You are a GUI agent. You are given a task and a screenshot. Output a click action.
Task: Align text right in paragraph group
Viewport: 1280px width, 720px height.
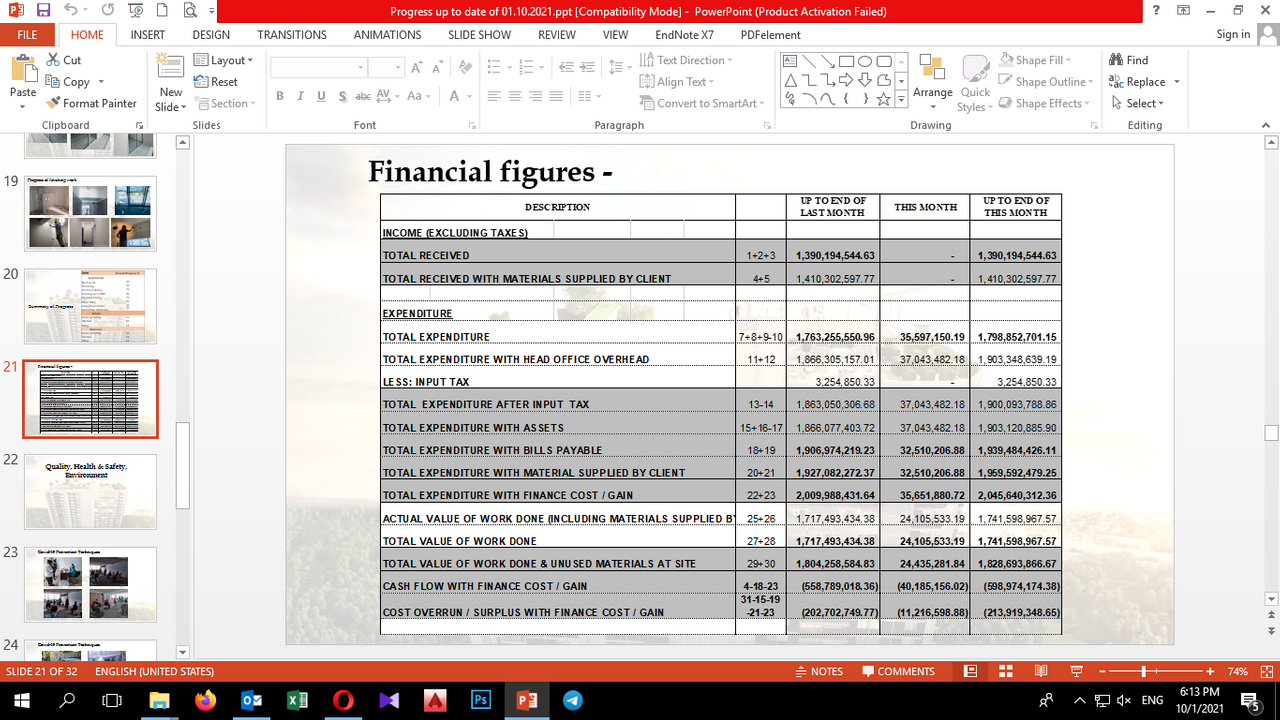(537, 96)
